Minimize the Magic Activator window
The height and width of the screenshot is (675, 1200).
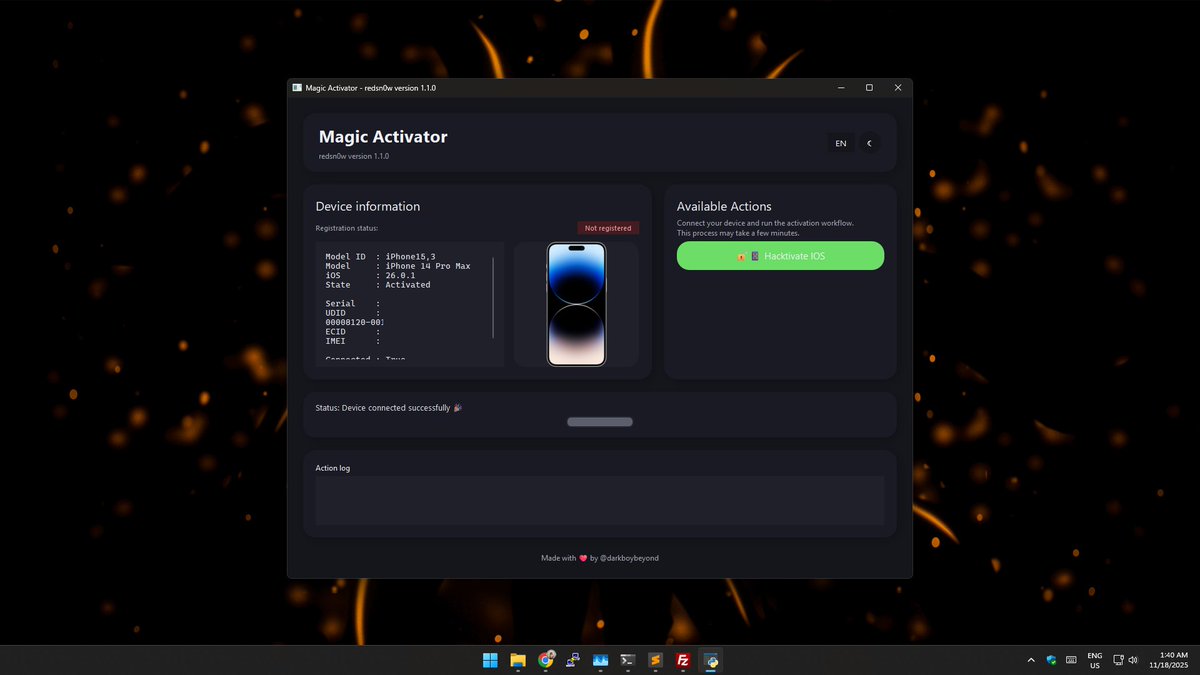click(x=841, y=88)
